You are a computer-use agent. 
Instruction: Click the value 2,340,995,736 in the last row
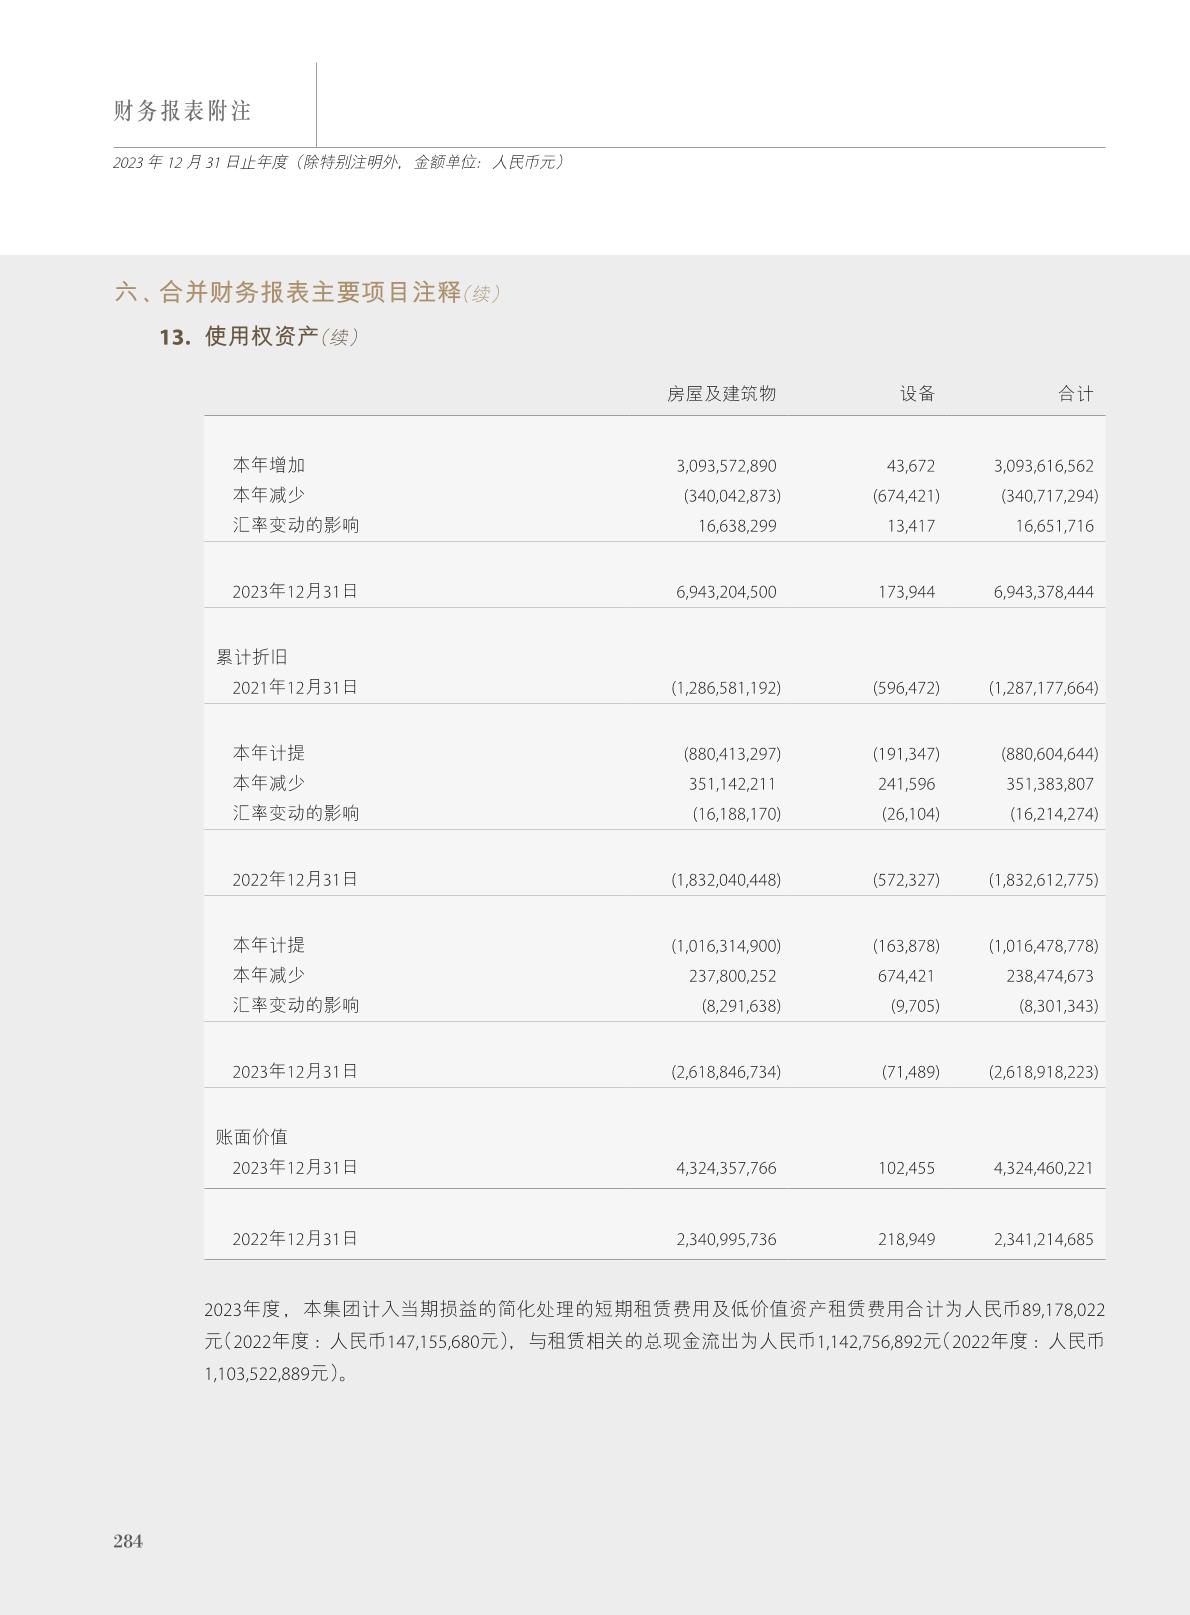click(x=726, y=1239)
